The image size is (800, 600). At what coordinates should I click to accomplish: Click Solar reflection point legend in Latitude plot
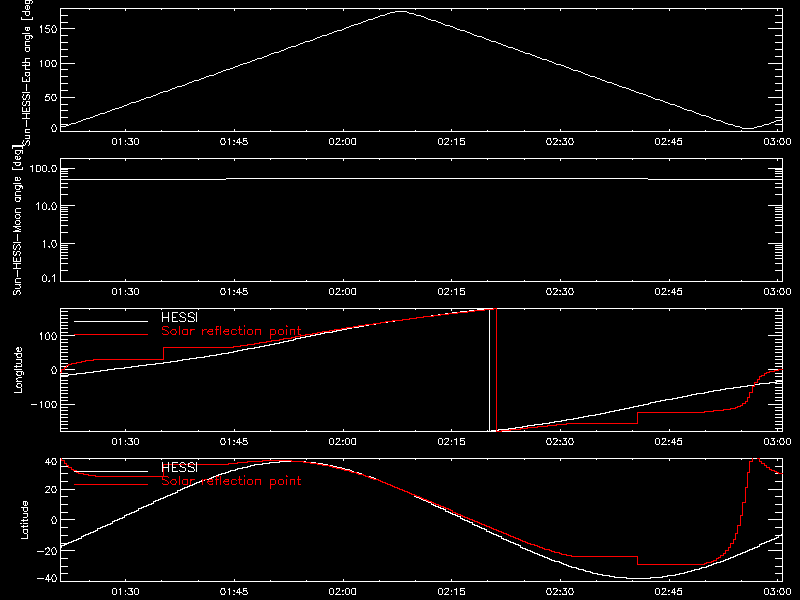(x=231, y=481)
